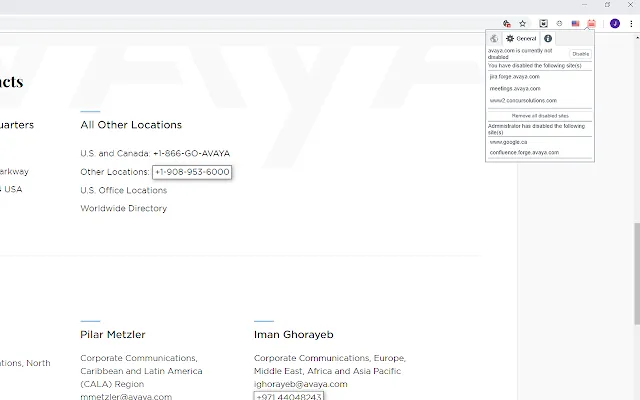The width and height of the screenshot is (640, 400).
Task: Bookmark this page with the star icon
Action: (x=522, y=24)
